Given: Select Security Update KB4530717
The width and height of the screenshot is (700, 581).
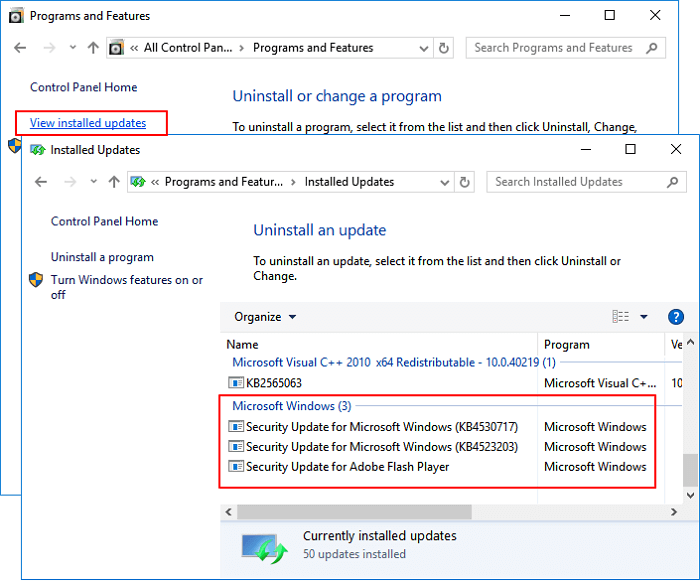Looking at the screenshot, I should (382, 427).
